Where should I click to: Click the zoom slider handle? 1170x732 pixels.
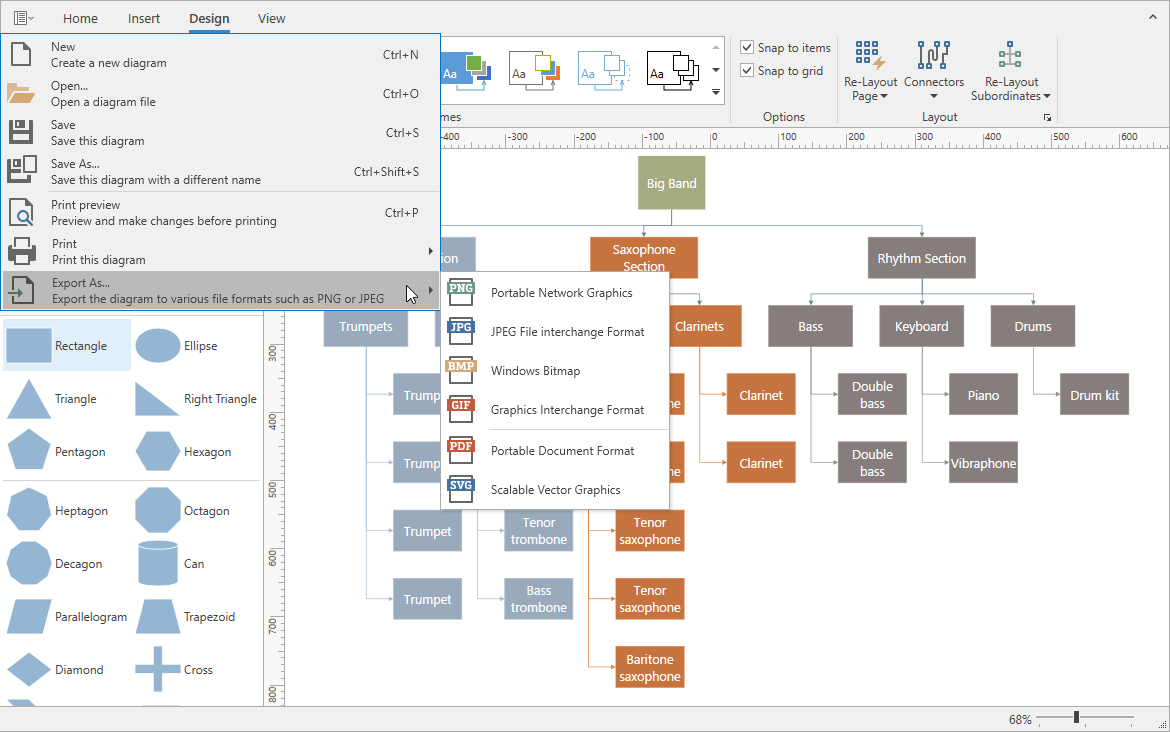click(x=1076, y=718)
